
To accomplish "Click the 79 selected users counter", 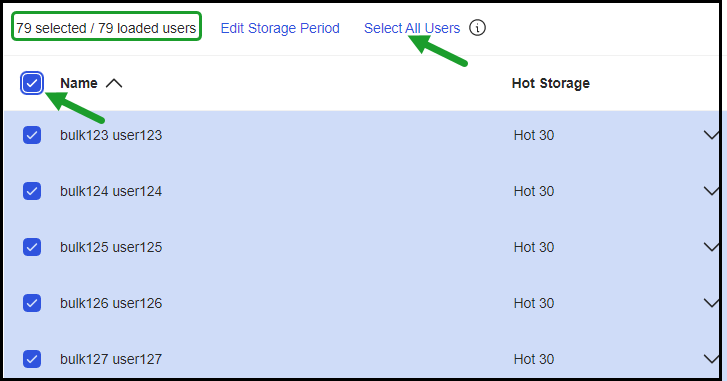I will 106,28.
